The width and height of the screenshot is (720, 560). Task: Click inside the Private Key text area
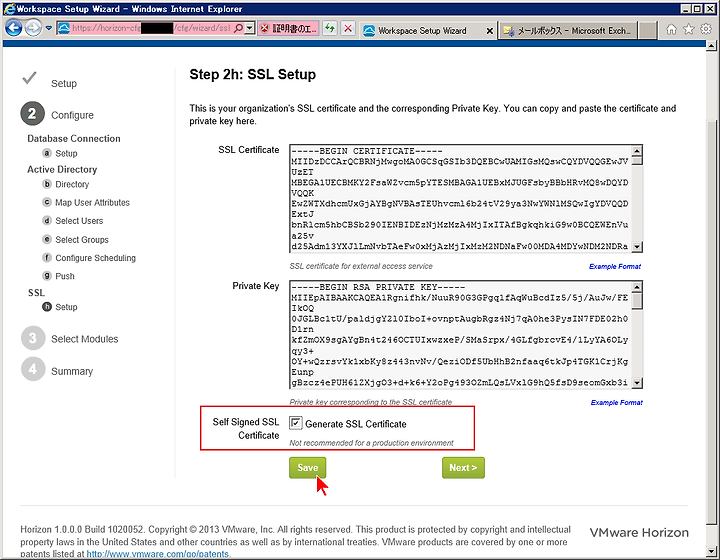pos(460,335)
